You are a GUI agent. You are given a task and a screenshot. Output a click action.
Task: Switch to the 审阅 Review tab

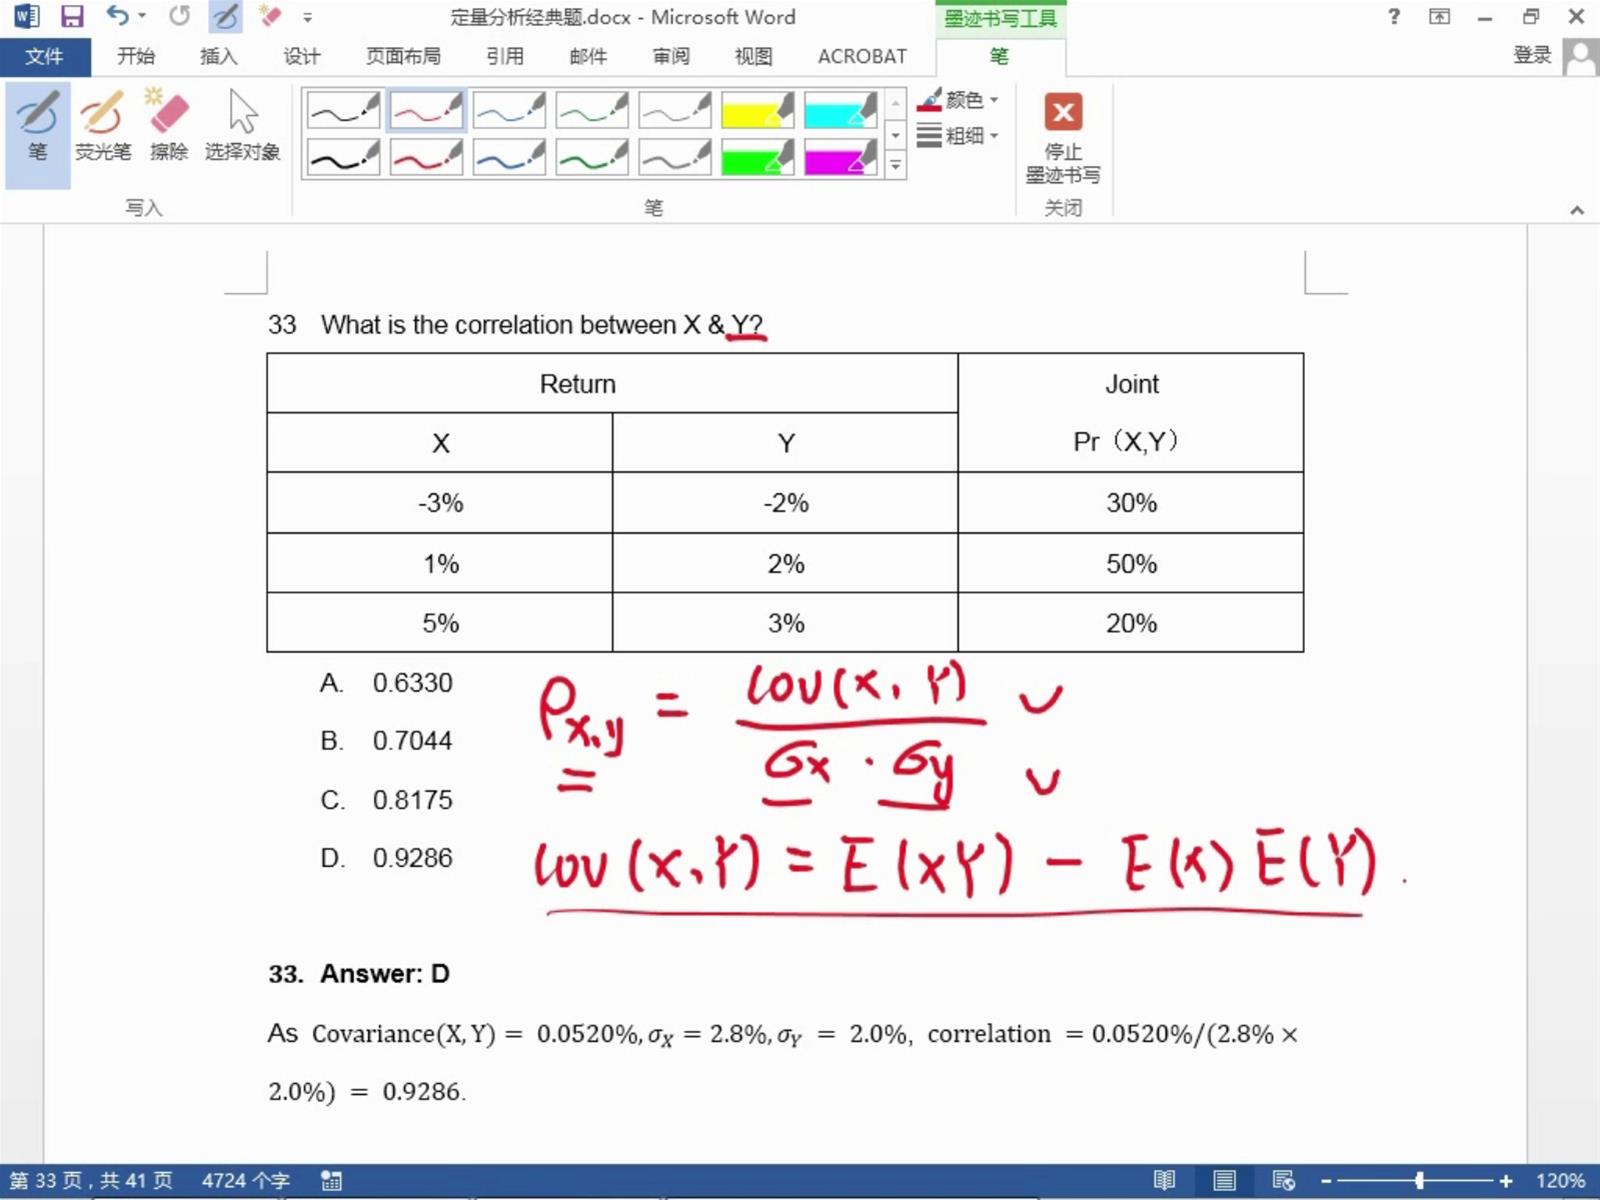pyautogui.click(x=671, y=57)
